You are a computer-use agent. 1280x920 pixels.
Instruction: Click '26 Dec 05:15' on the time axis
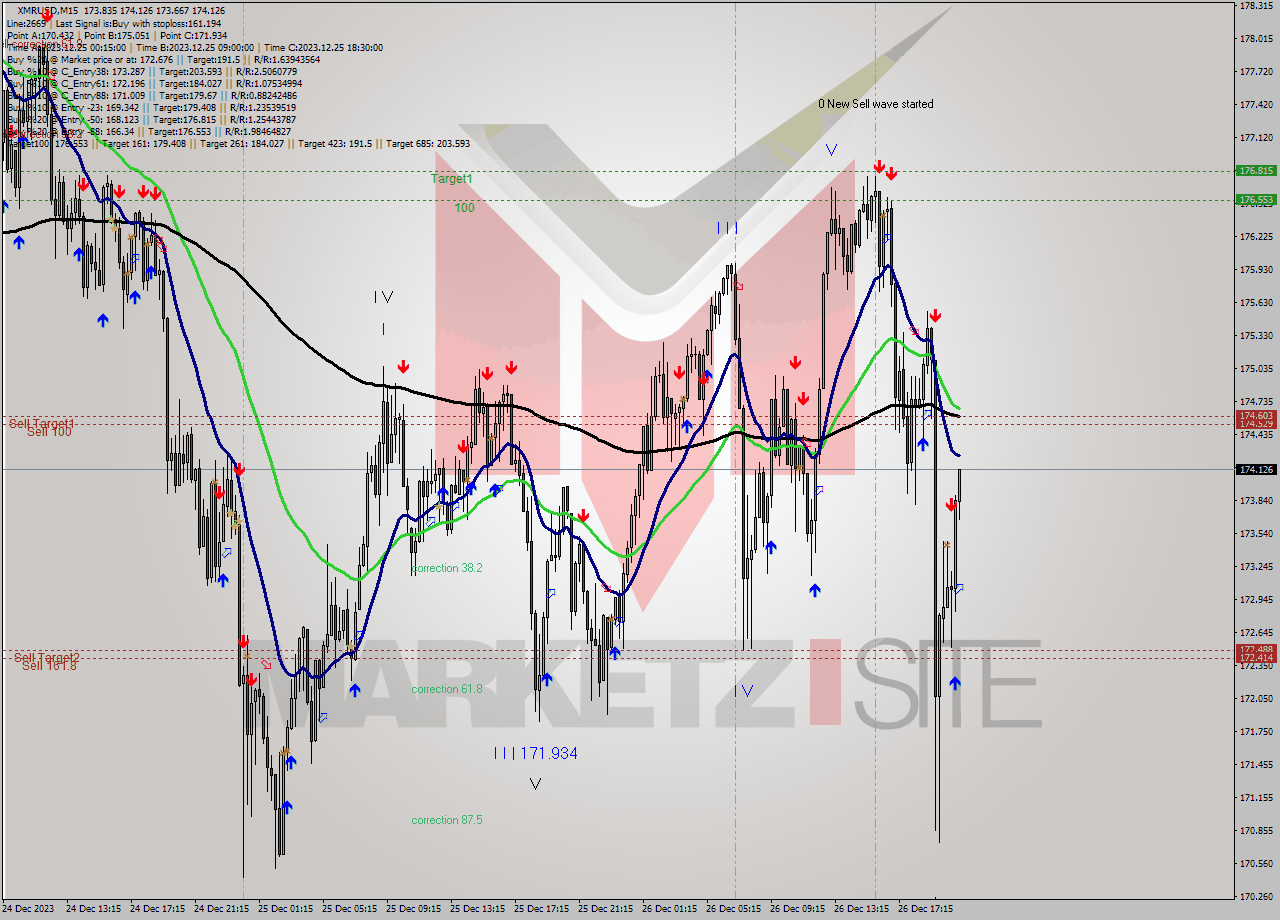(734, 910)
